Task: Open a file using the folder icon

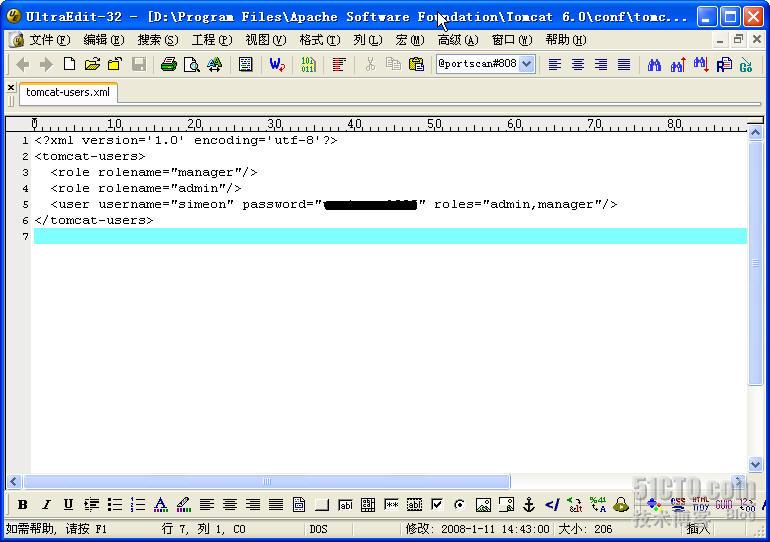Action: 92,64
